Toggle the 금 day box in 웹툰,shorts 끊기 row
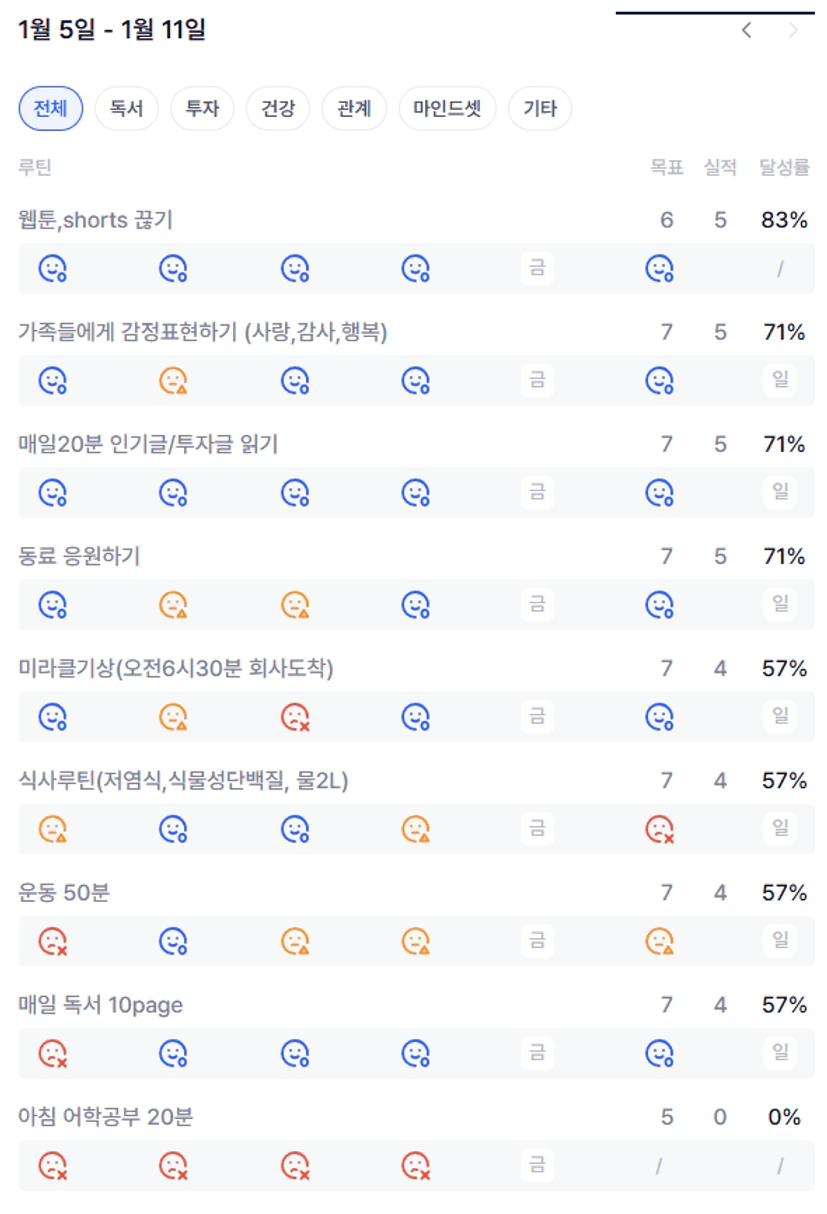Image resolution: width=827 pixels, height=1214 pixels. tap(537, 268)
